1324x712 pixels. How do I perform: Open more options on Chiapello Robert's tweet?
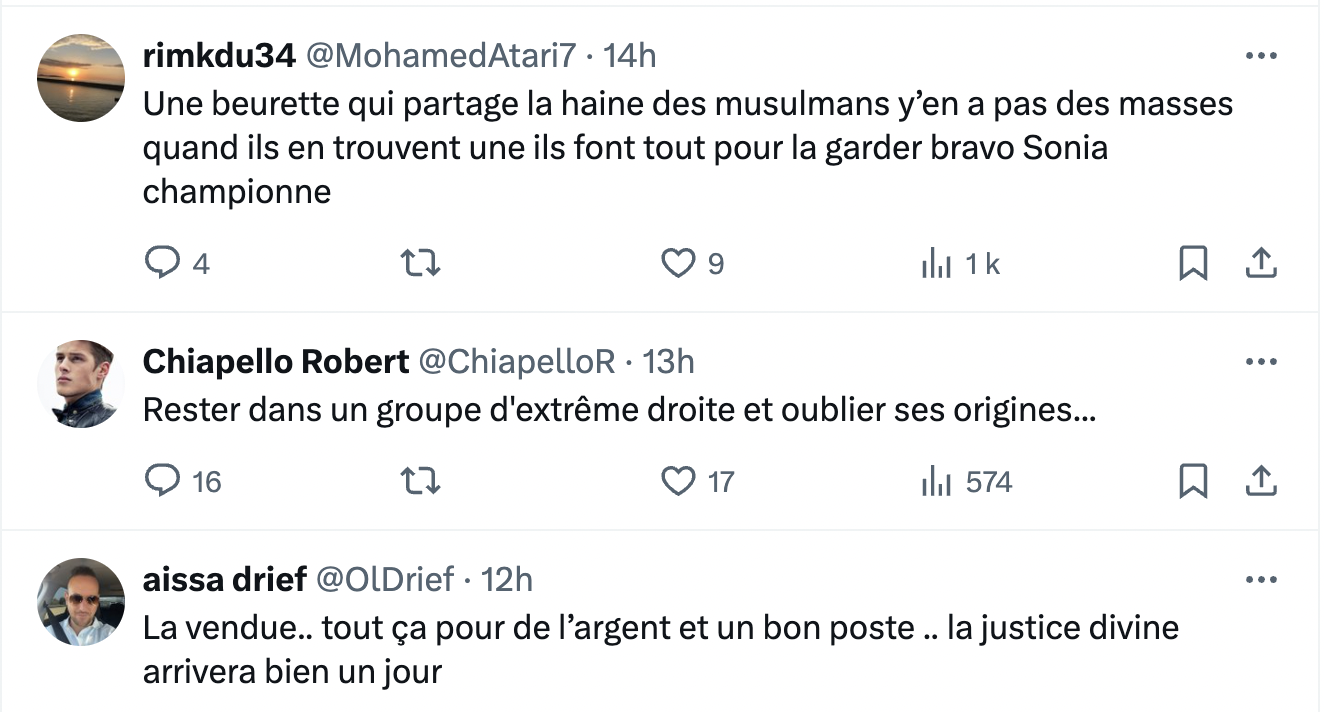[x=1262, y=361]
